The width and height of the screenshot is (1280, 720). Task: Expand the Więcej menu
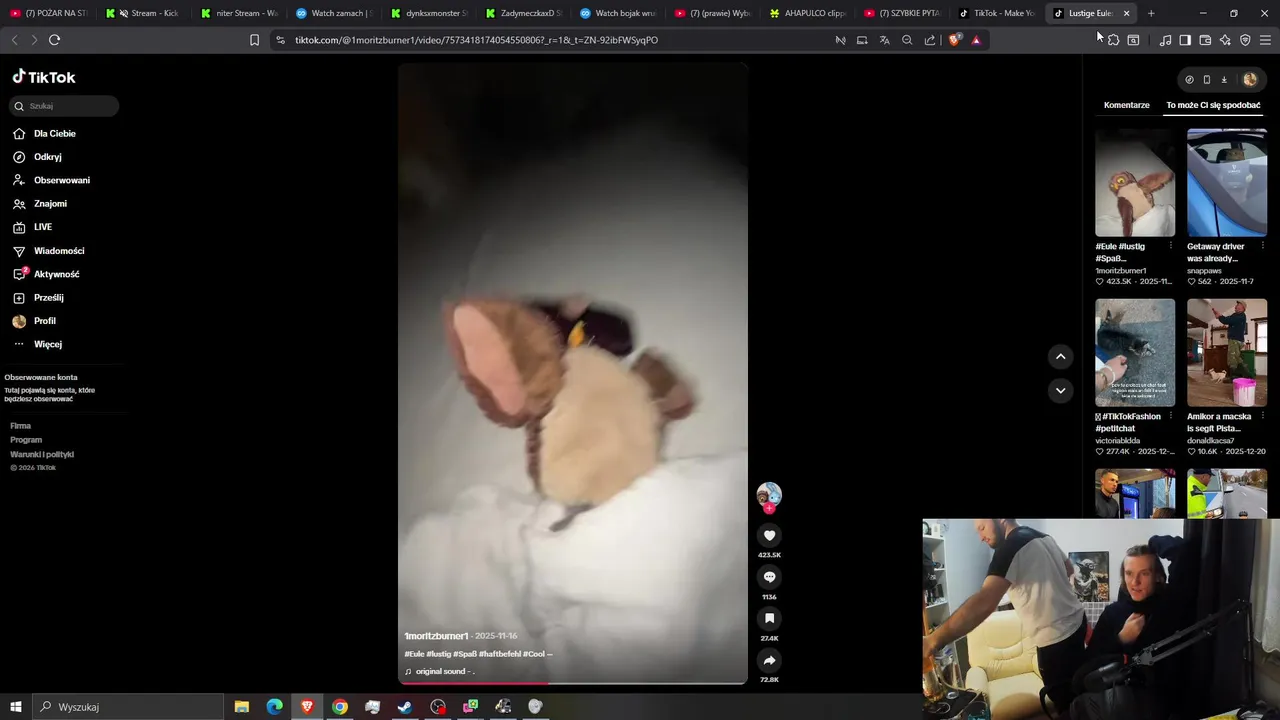tap(48, 344)
